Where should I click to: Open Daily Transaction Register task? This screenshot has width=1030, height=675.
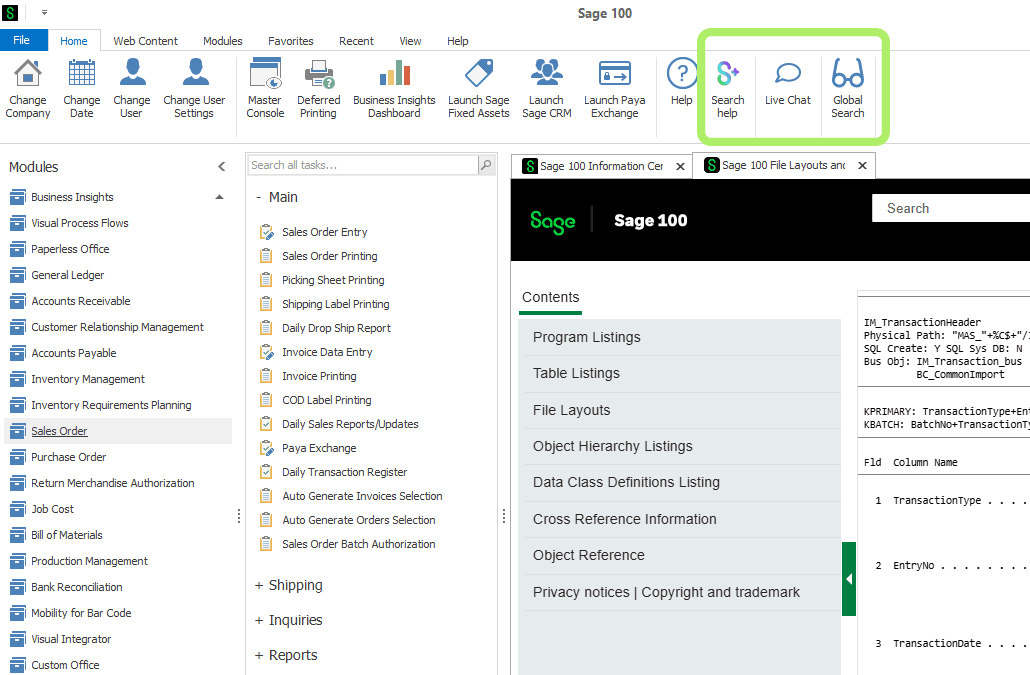(344, 472)
